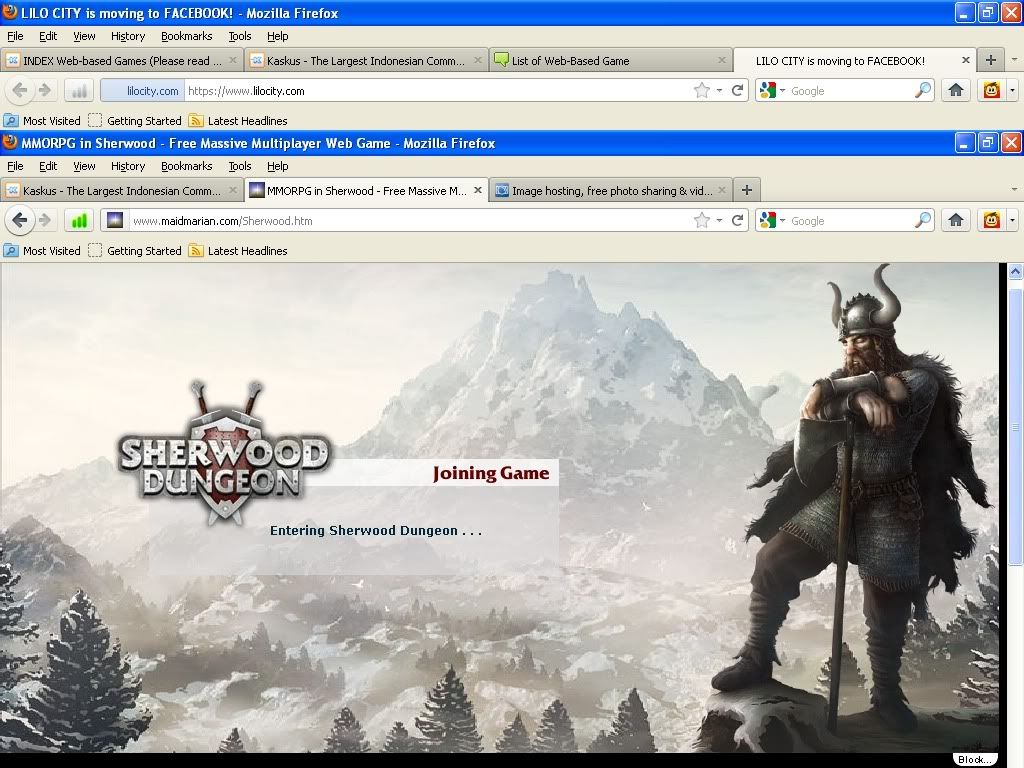Expand search engine list in LILO CITY window
The height and width of the screenshot is (768, 1024).
click(782, 91)
